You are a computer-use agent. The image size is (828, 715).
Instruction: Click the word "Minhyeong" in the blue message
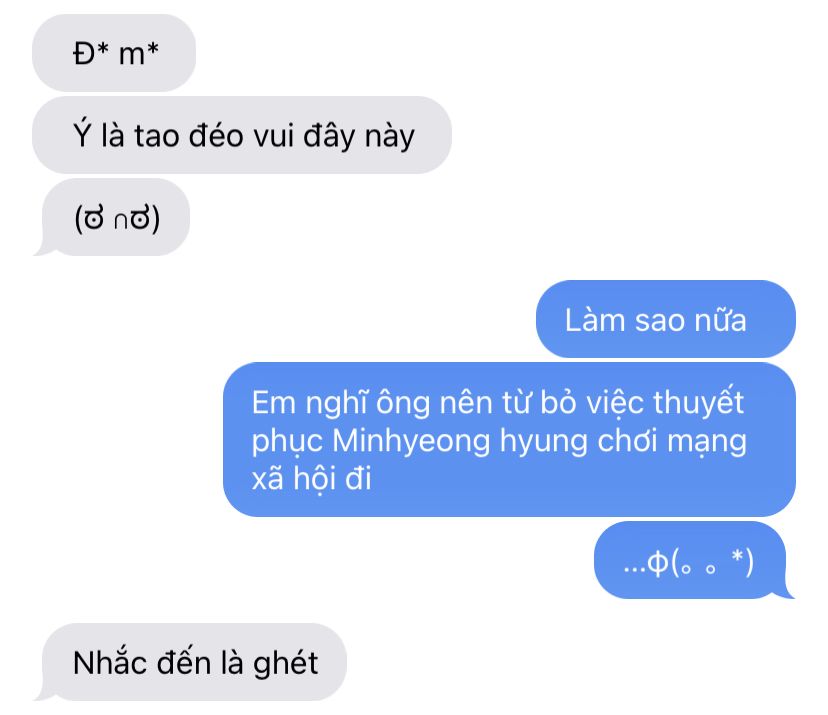(411, 441)
